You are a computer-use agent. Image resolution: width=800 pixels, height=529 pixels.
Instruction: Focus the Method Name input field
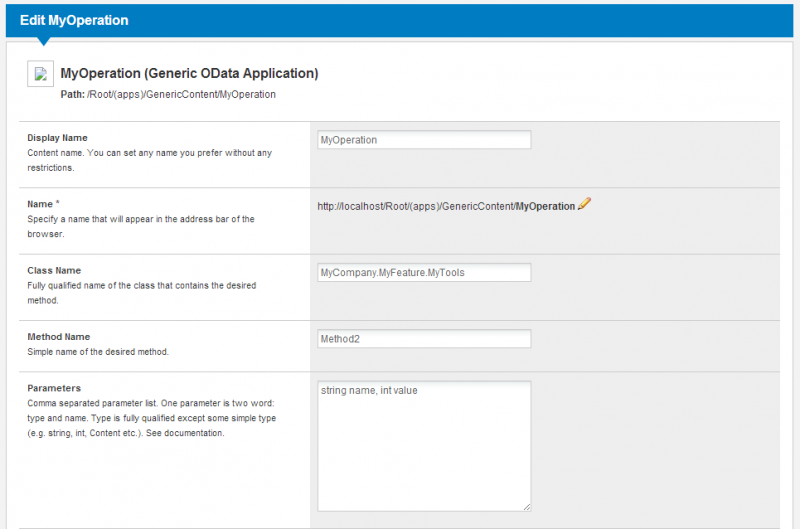(x=424, y=339)
